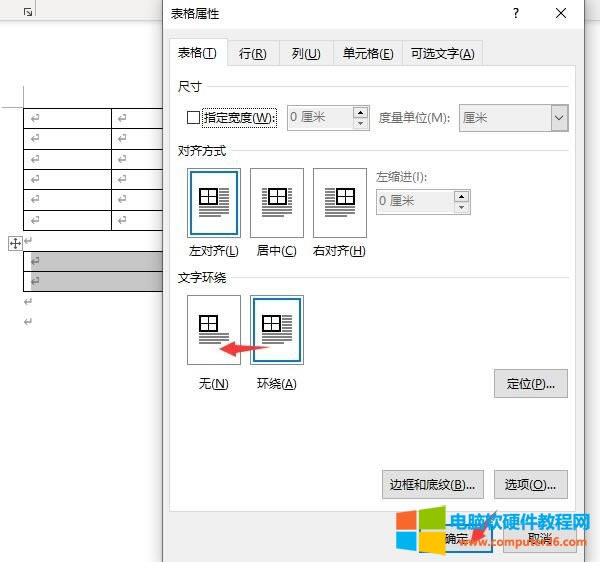Click the Options button
600x562 pixels.
[x=530, y=485]
